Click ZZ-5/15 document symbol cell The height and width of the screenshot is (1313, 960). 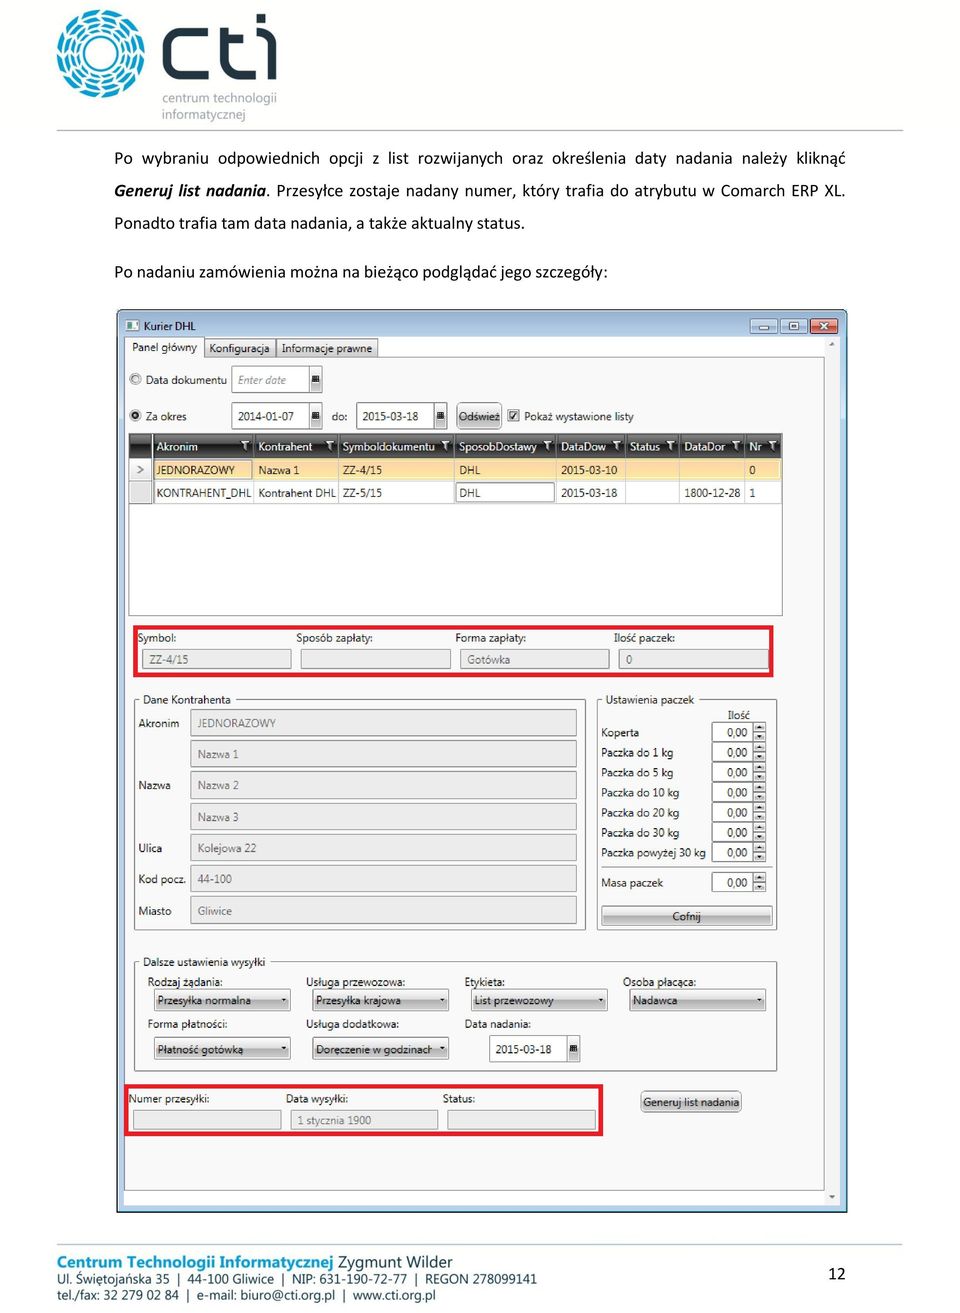click(396, 493)
